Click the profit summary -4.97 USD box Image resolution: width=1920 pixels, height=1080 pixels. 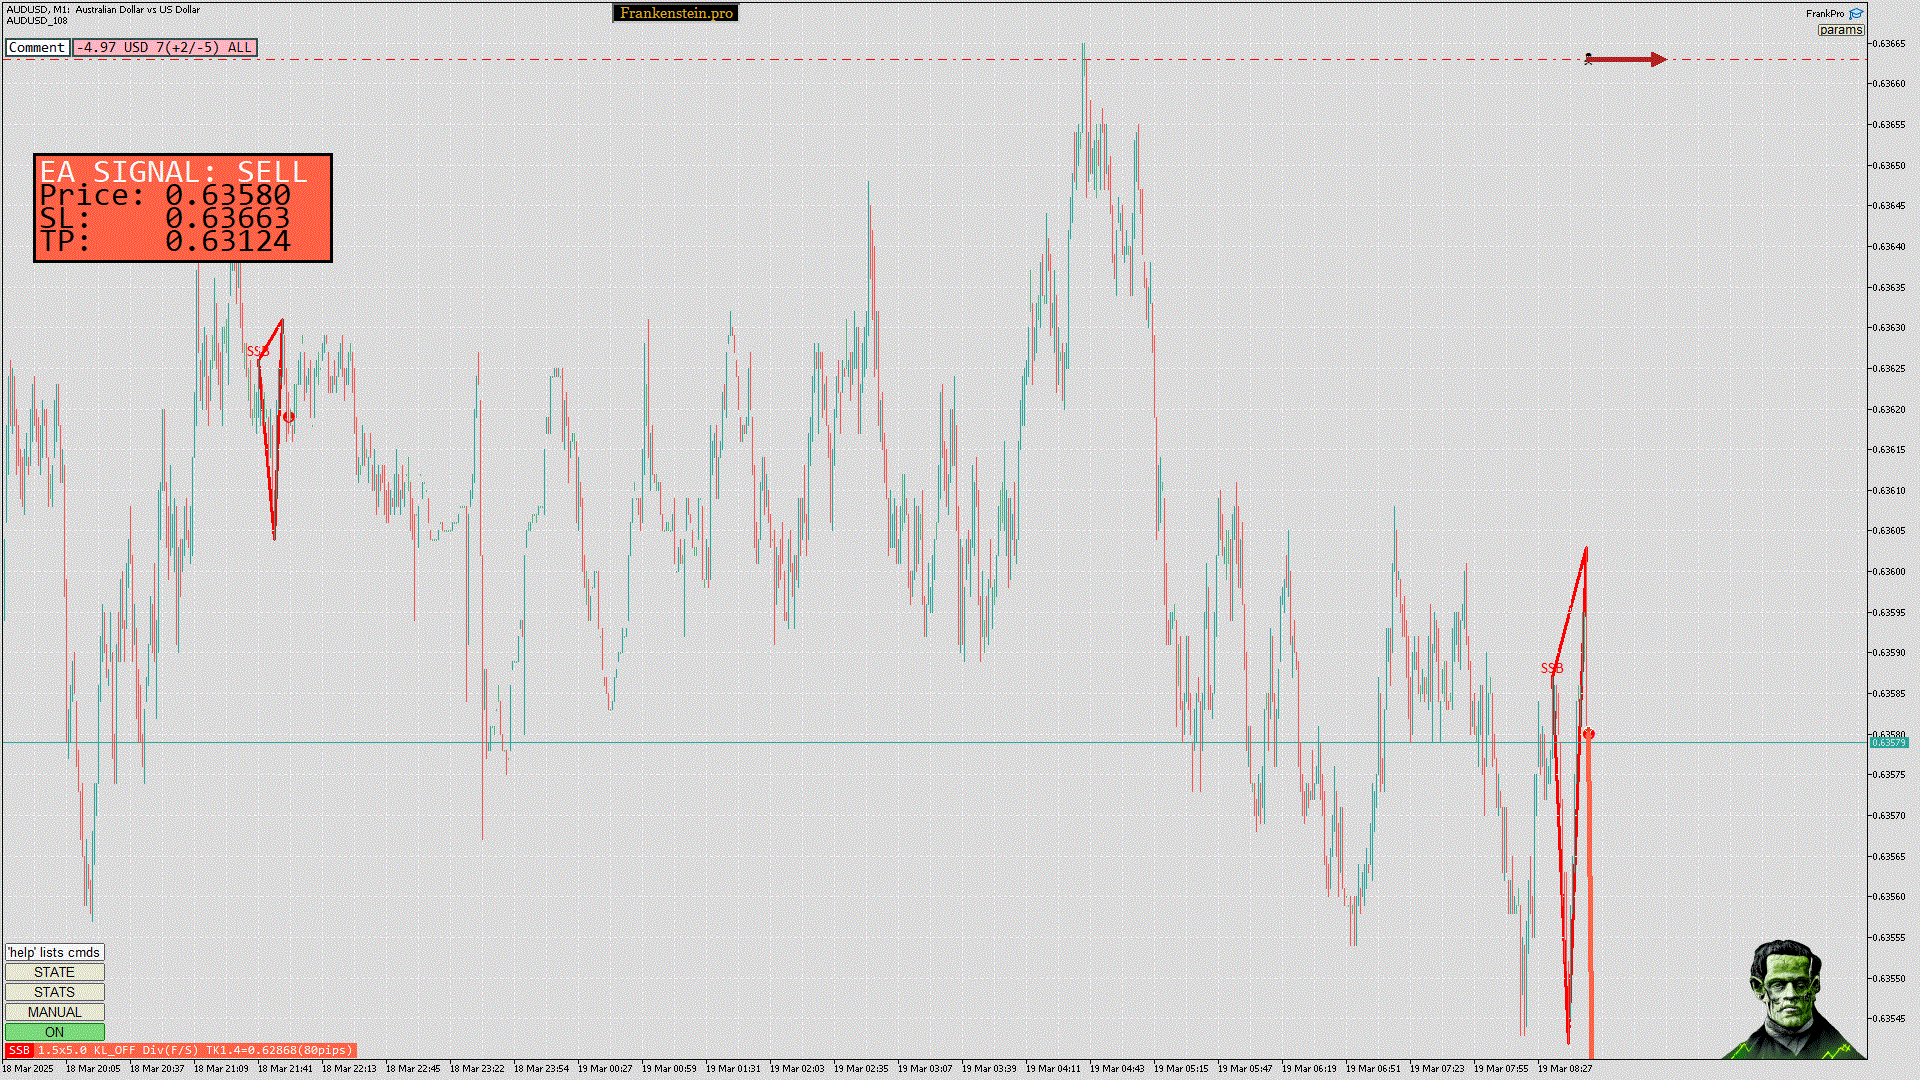[165, 47]
